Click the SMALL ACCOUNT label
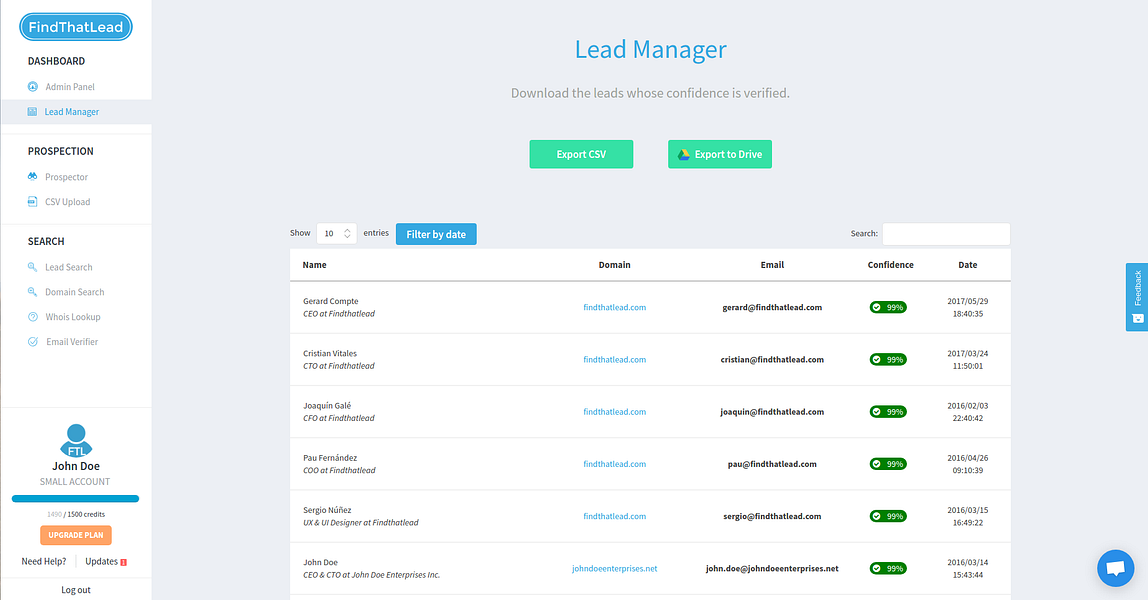The width and height of the screenshot is (1148, 600). click(x=75, y=481)
